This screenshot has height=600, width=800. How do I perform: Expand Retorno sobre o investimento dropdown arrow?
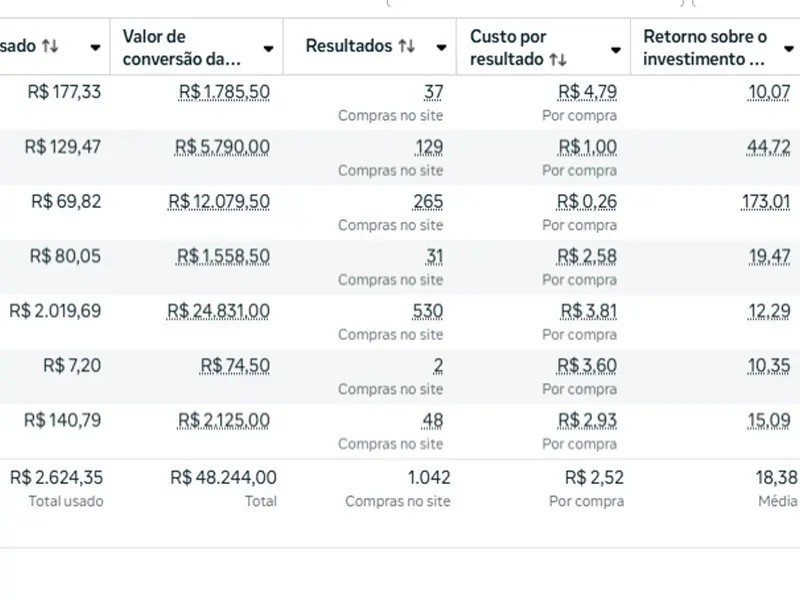click(788, 48)
